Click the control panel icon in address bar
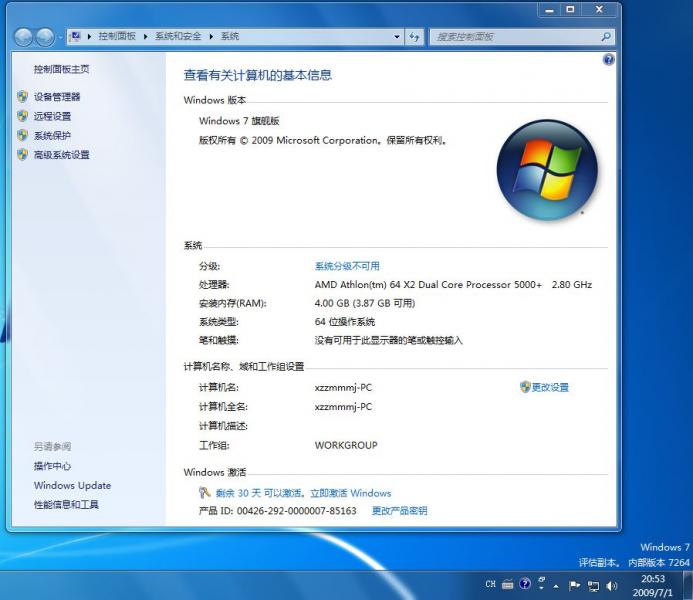The image size is (693, 600). point(76,36)
